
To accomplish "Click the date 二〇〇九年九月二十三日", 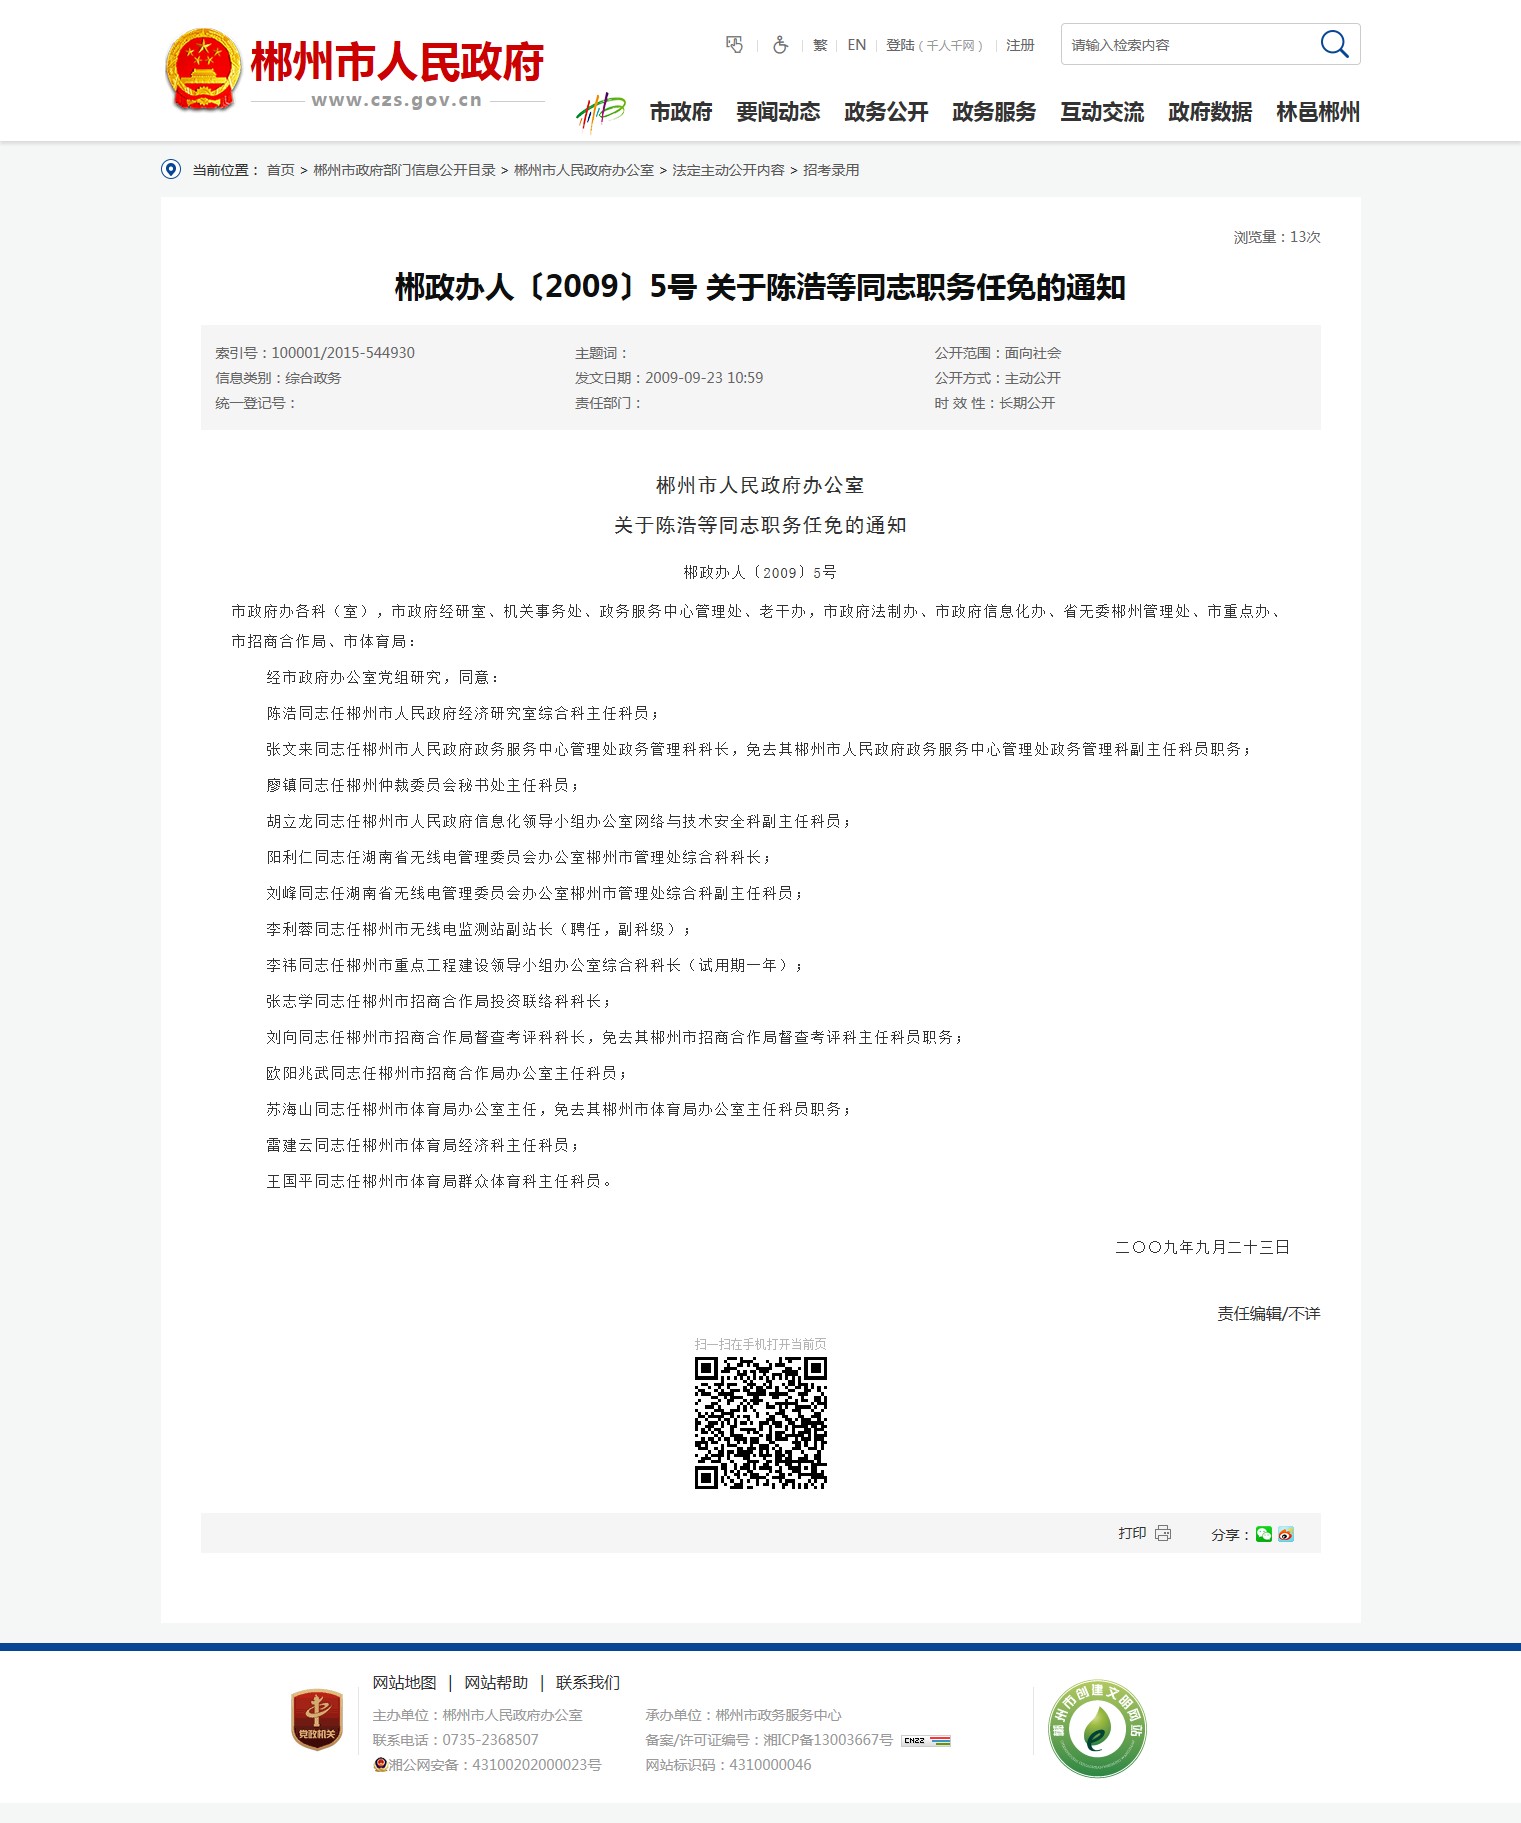I will pos(1202,1247).
